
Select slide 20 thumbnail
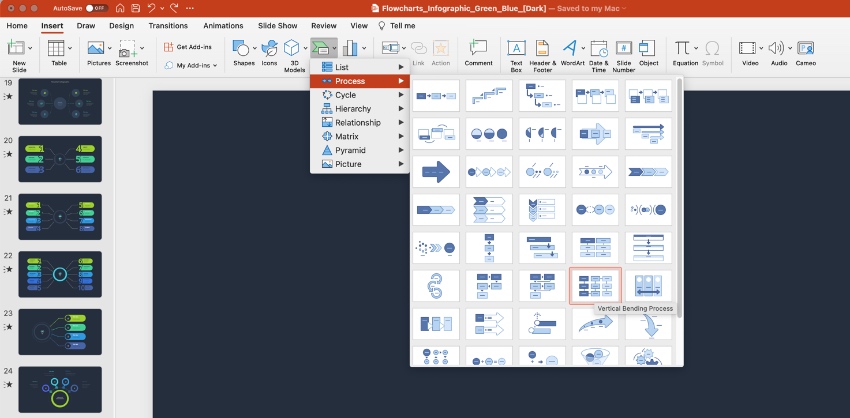tap(60, 159)
